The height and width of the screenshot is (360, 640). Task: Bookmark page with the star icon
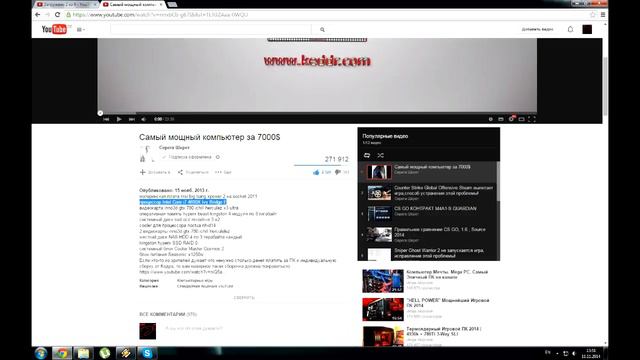click(x=593, y=15)
